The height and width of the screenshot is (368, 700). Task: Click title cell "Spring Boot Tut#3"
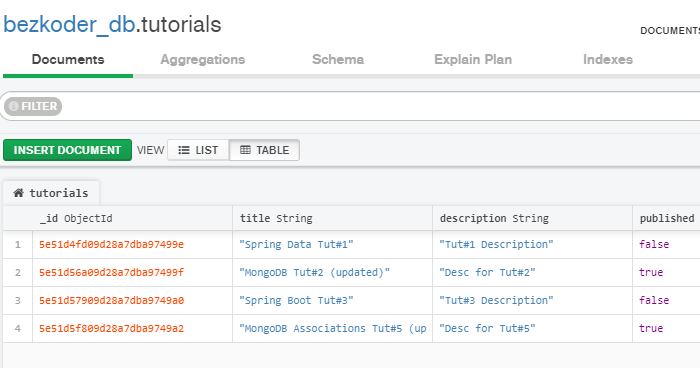click(x=333, y=301)
